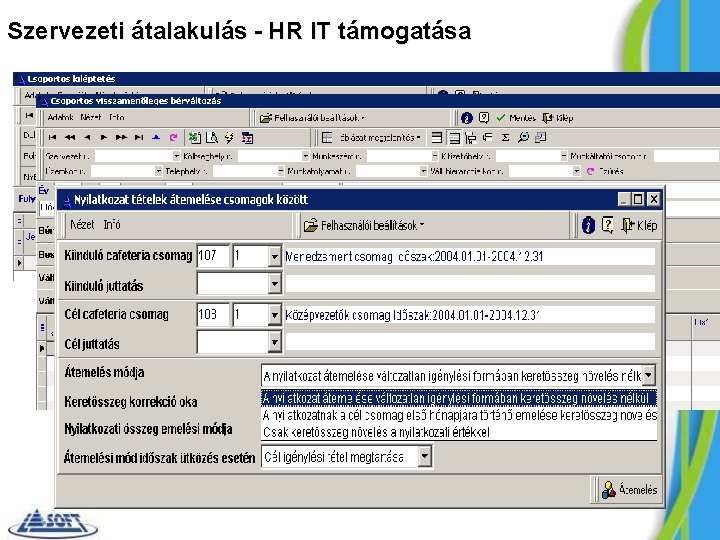Screen dimensions: 720x540
Task: Open Cél cafeteria csomag dropdown arrow
Action: point(275,315)
